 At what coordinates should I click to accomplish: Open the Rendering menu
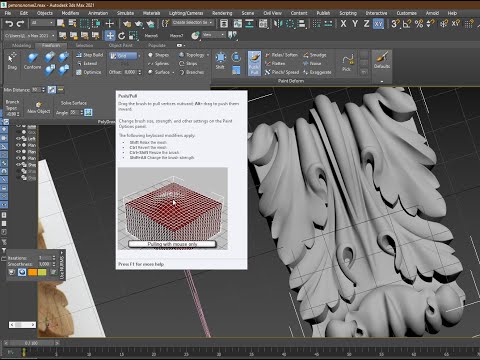222,13
